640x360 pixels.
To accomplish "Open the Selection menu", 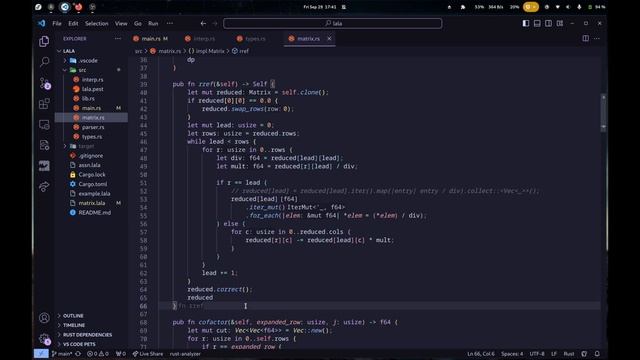I will (x=96, y=23).
